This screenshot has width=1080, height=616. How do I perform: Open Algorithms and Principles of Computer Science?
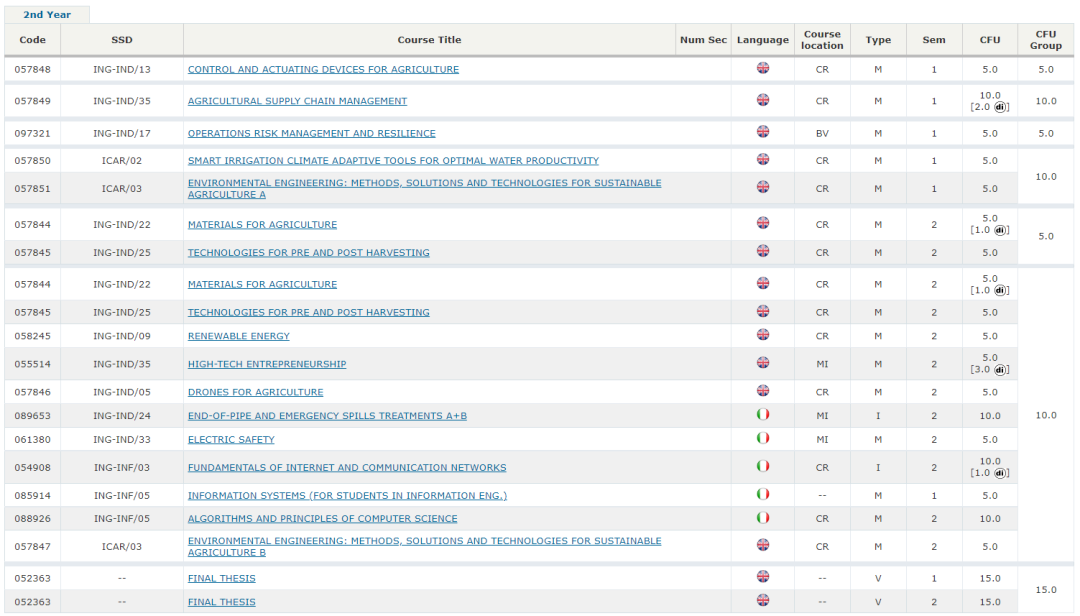322,519
